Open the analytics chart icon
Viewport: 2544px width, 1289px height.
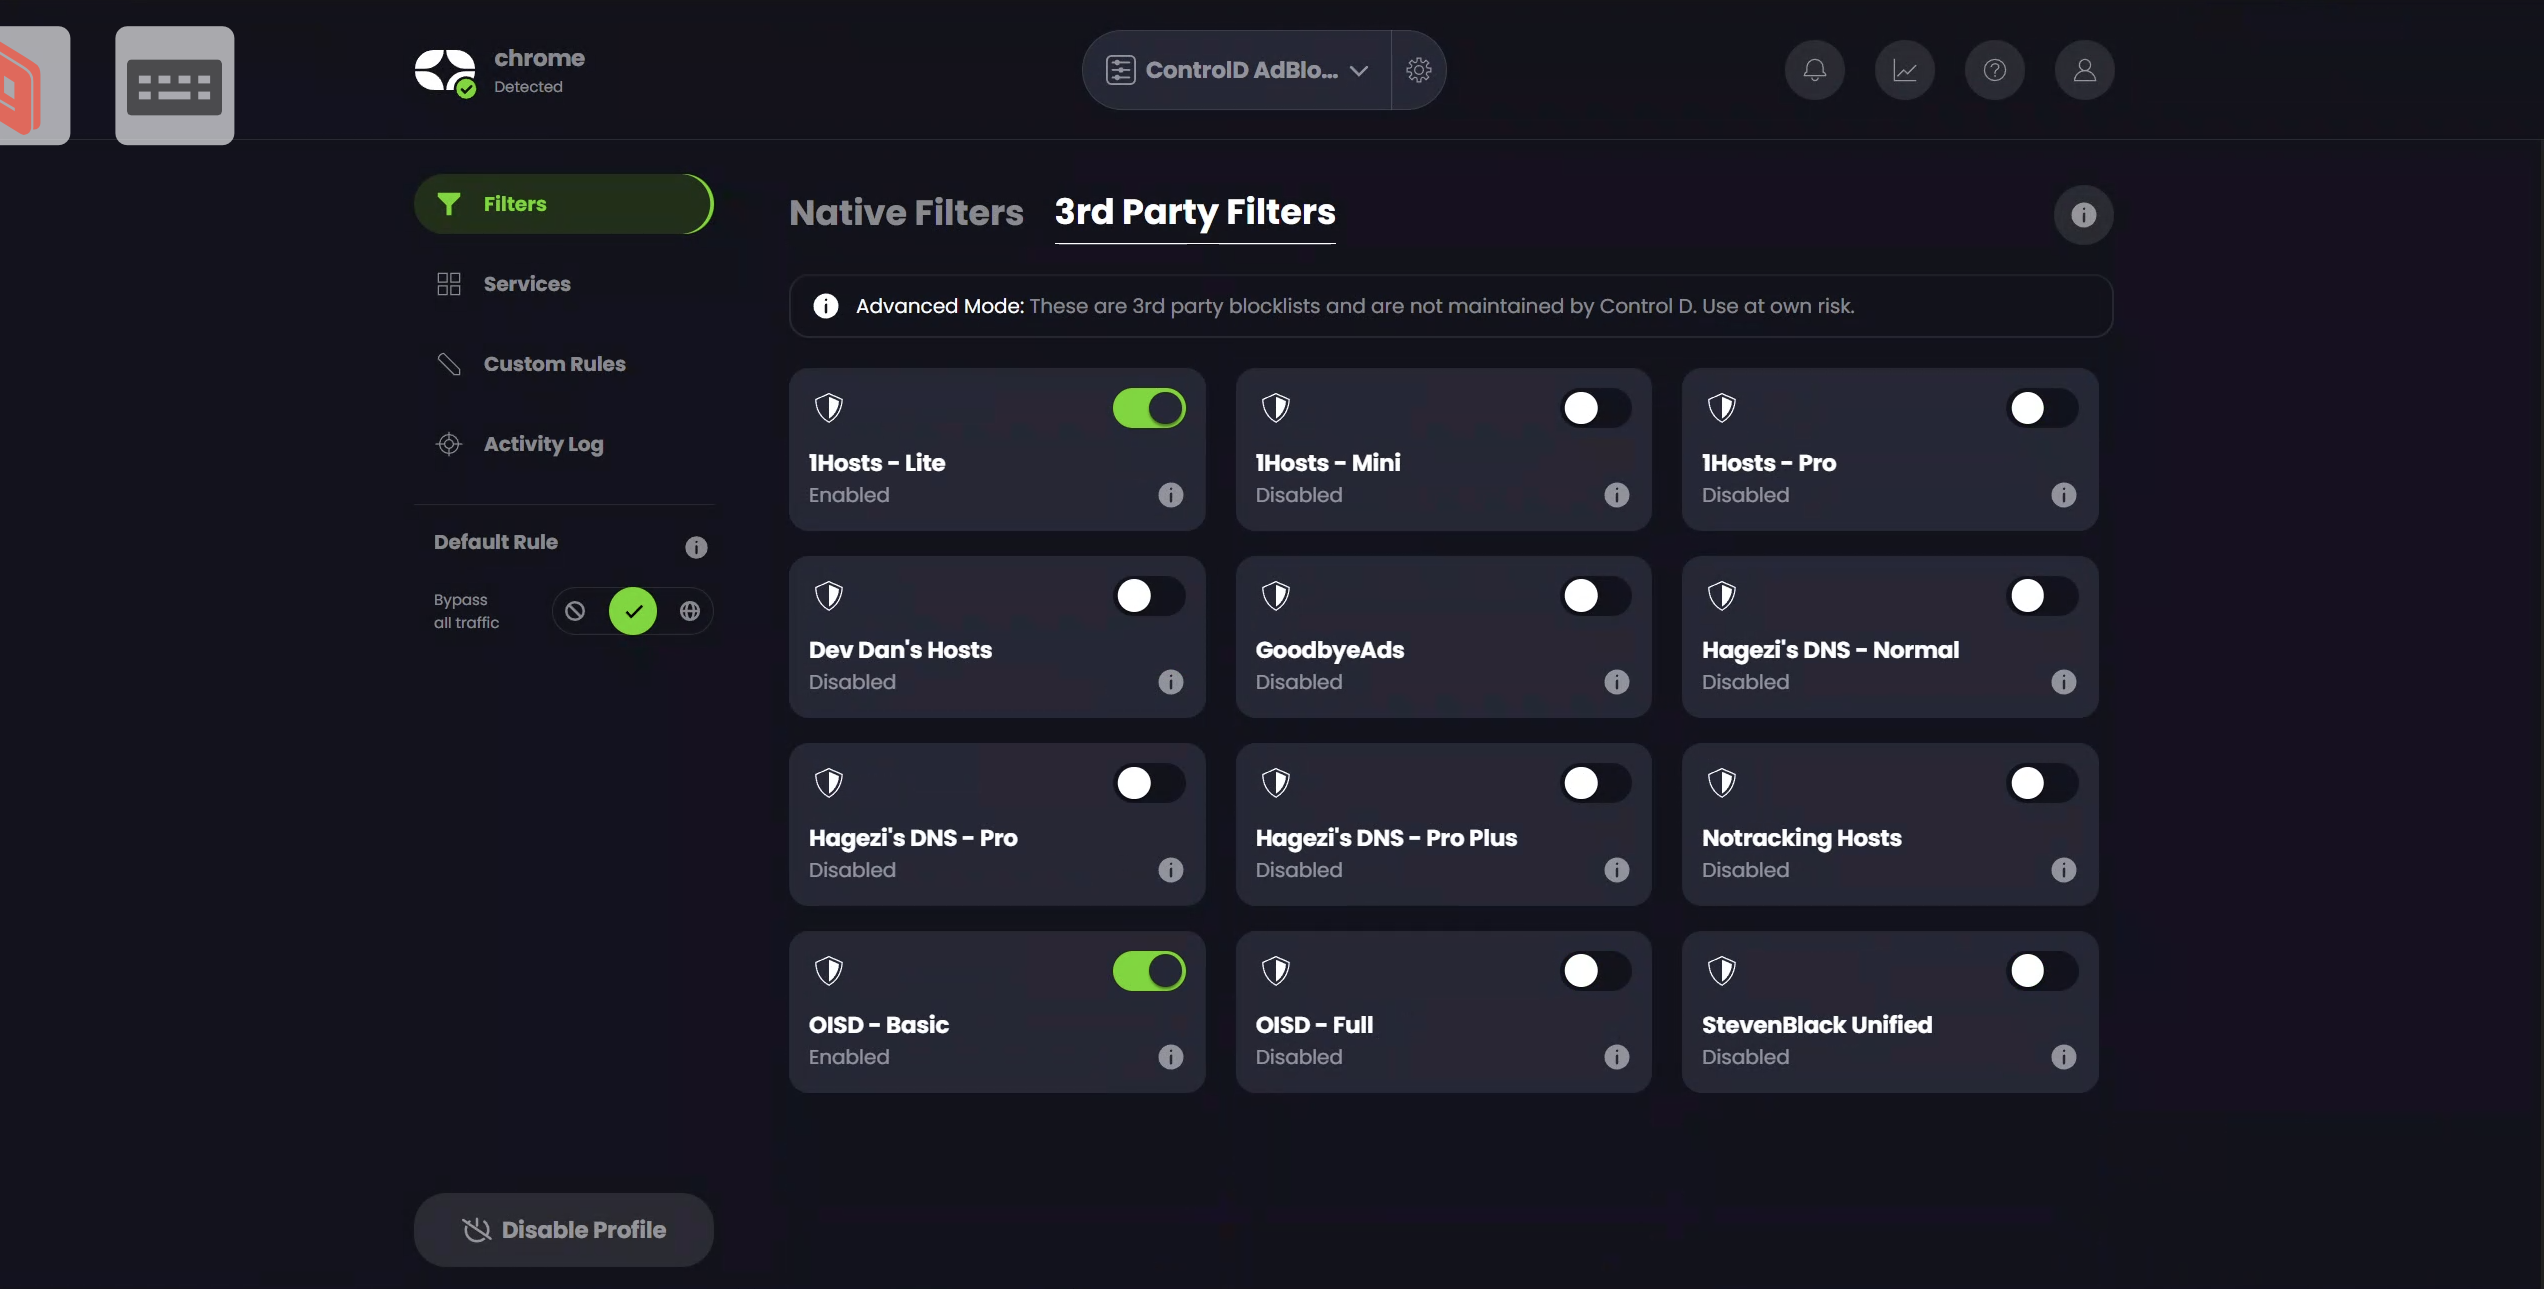coord(1904,70)
